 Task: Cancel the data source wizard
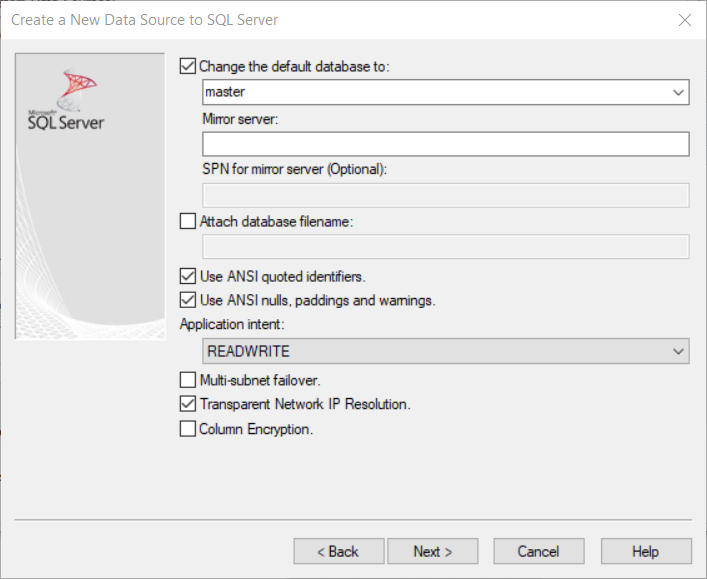point(539,551)
